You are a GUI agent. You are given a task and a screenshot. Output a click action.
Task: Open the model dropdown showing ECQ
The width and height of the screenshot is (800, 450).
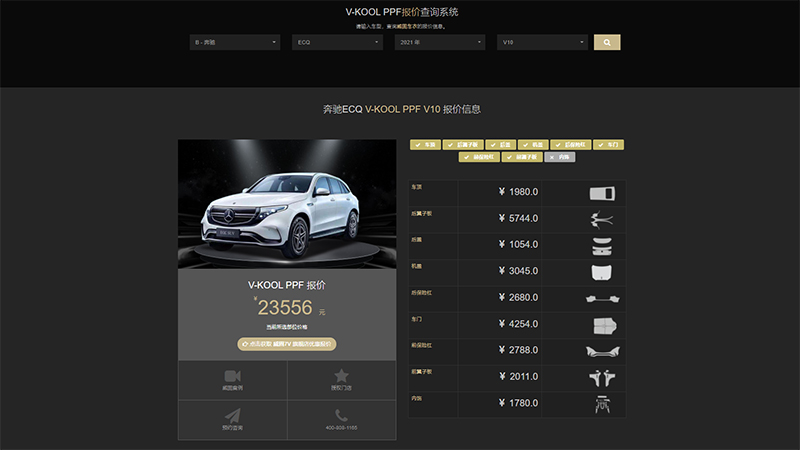(x=337, y=43)
